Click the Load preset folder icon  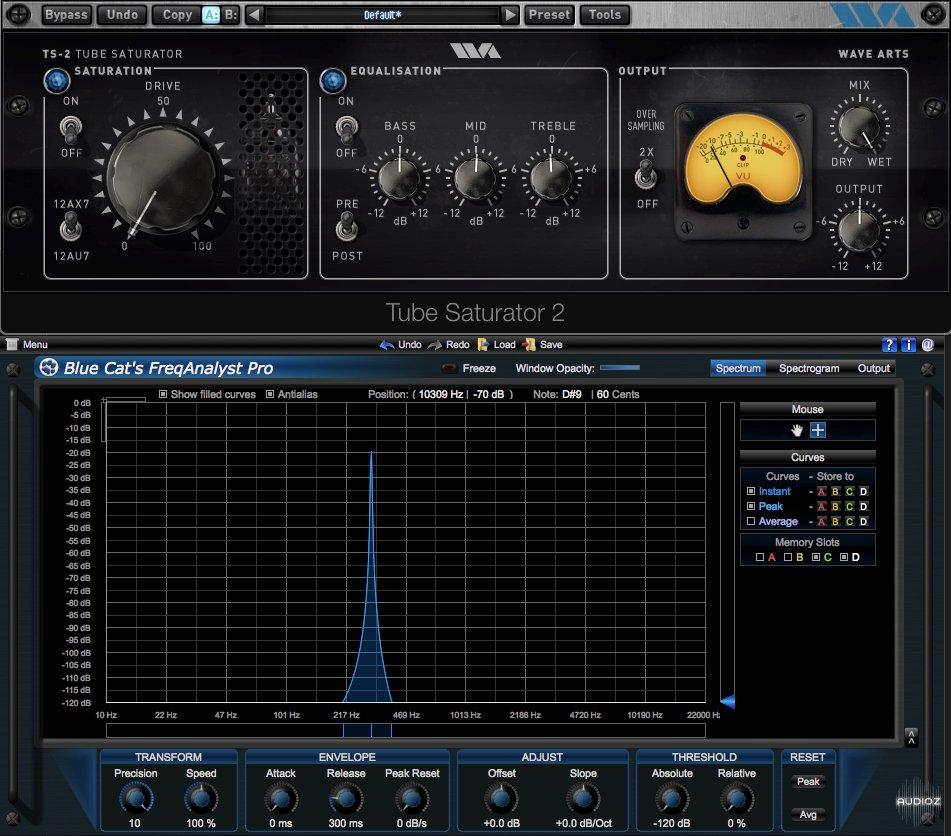click(x=483, y=345)
